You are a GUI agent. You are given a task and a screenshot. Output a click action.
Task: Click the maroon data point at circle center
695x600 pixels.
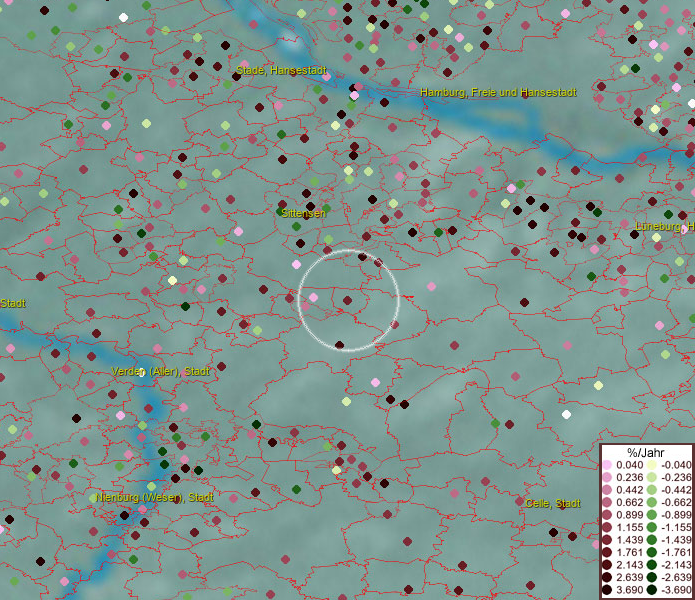[348, 300]
